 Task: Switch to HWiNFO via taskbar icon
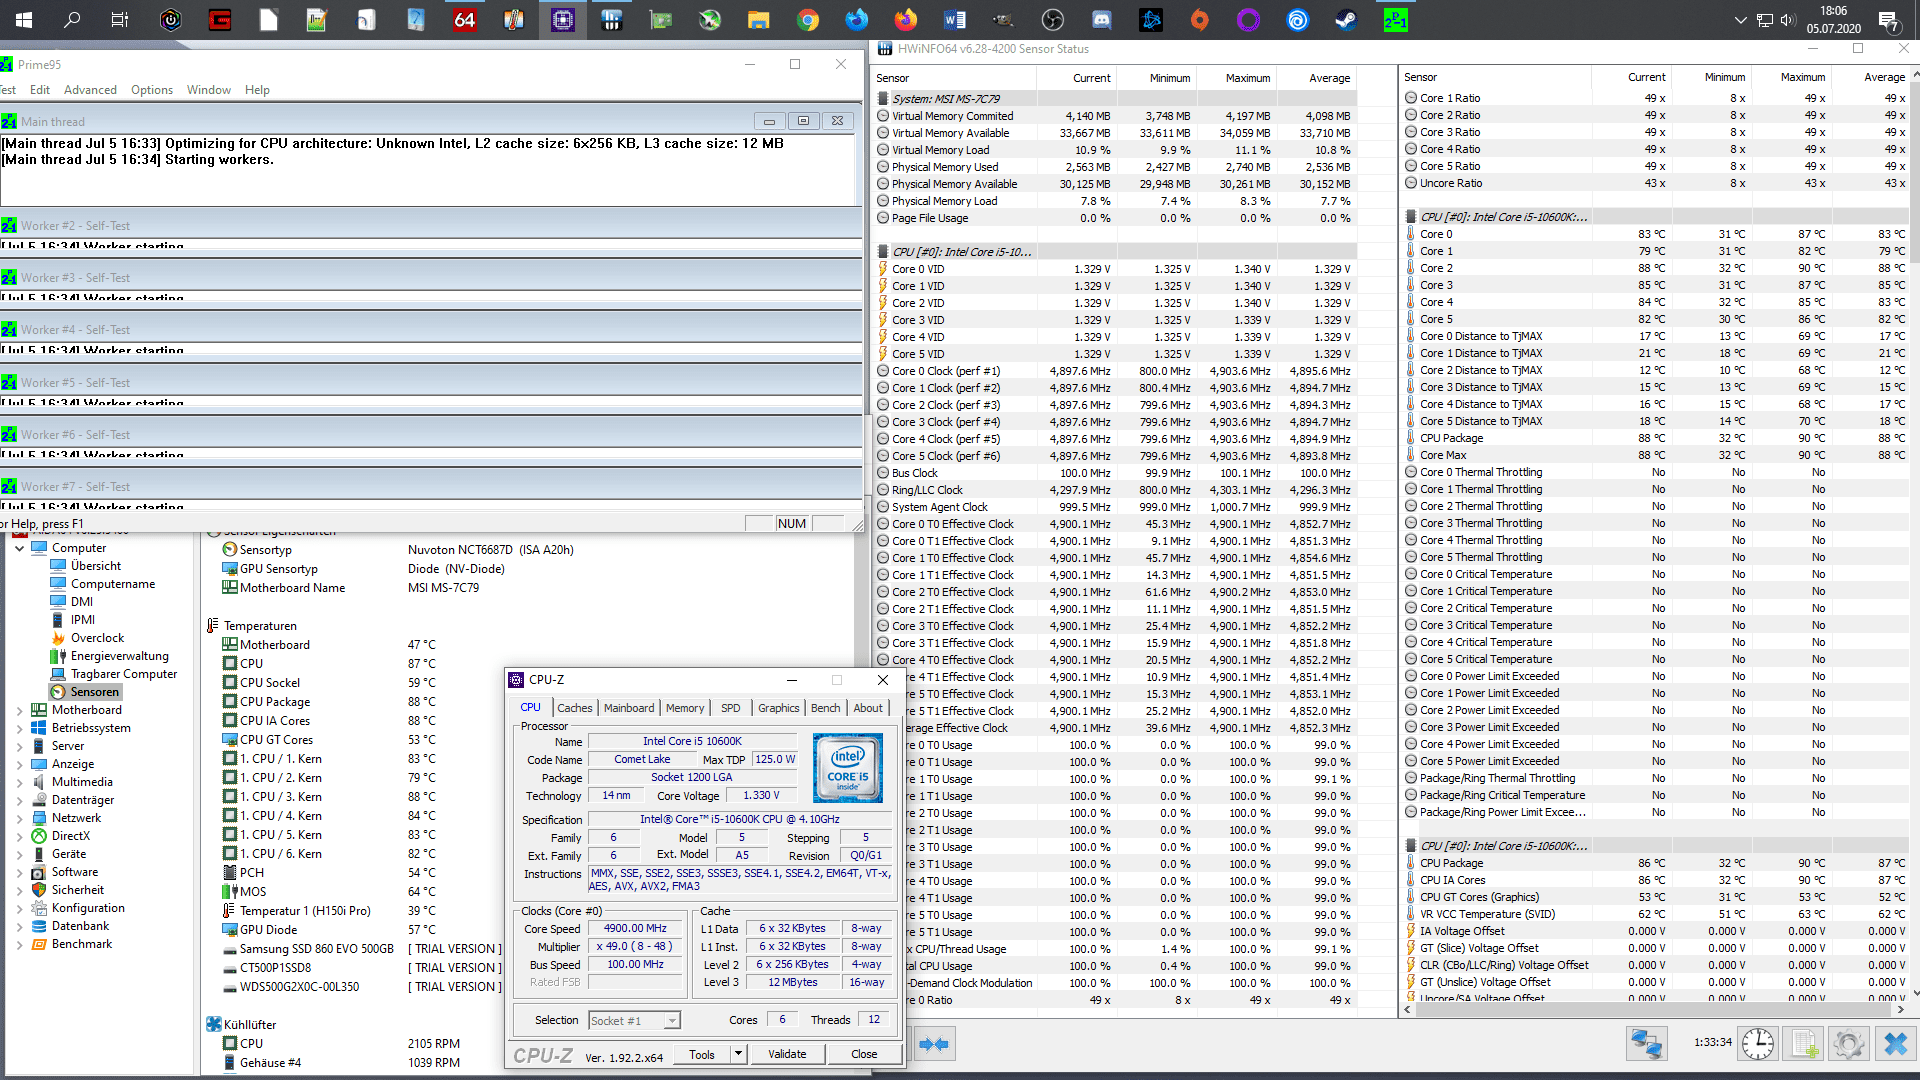pos(612,20)
